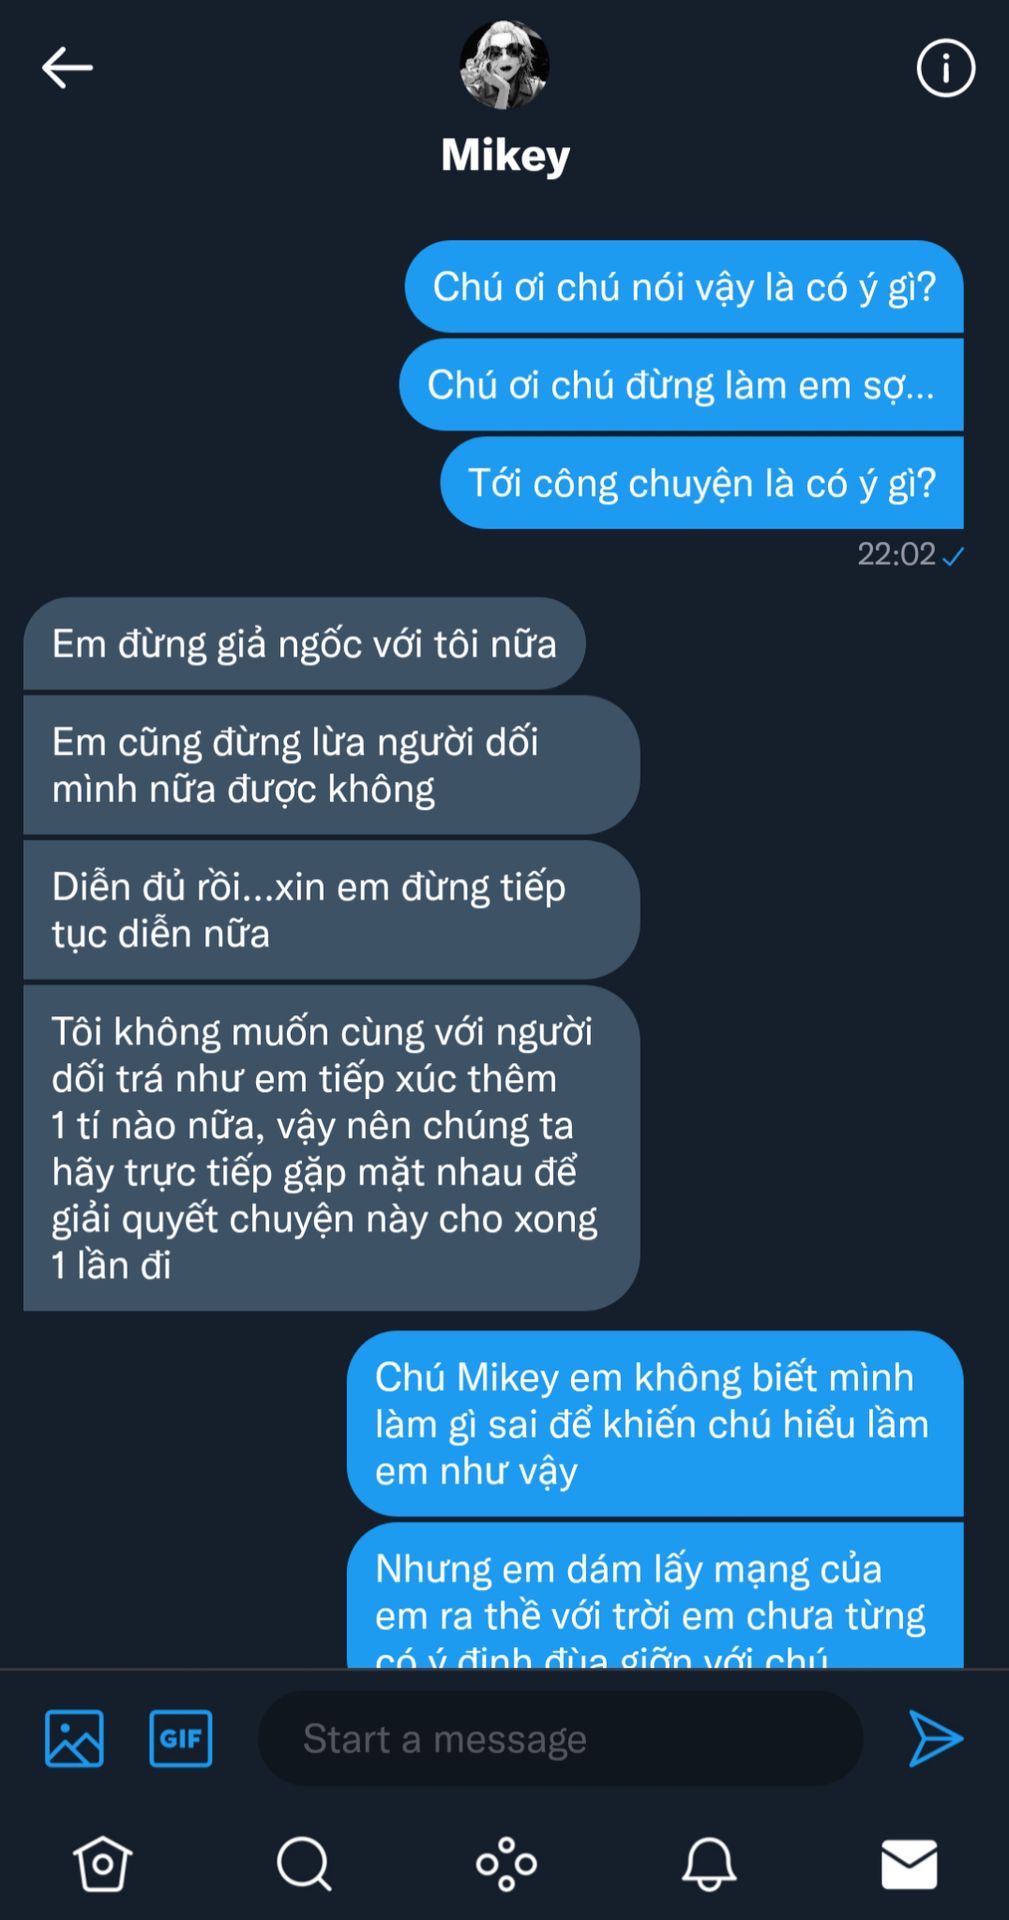Tap the back arrow icon

[x=67, y=68]
